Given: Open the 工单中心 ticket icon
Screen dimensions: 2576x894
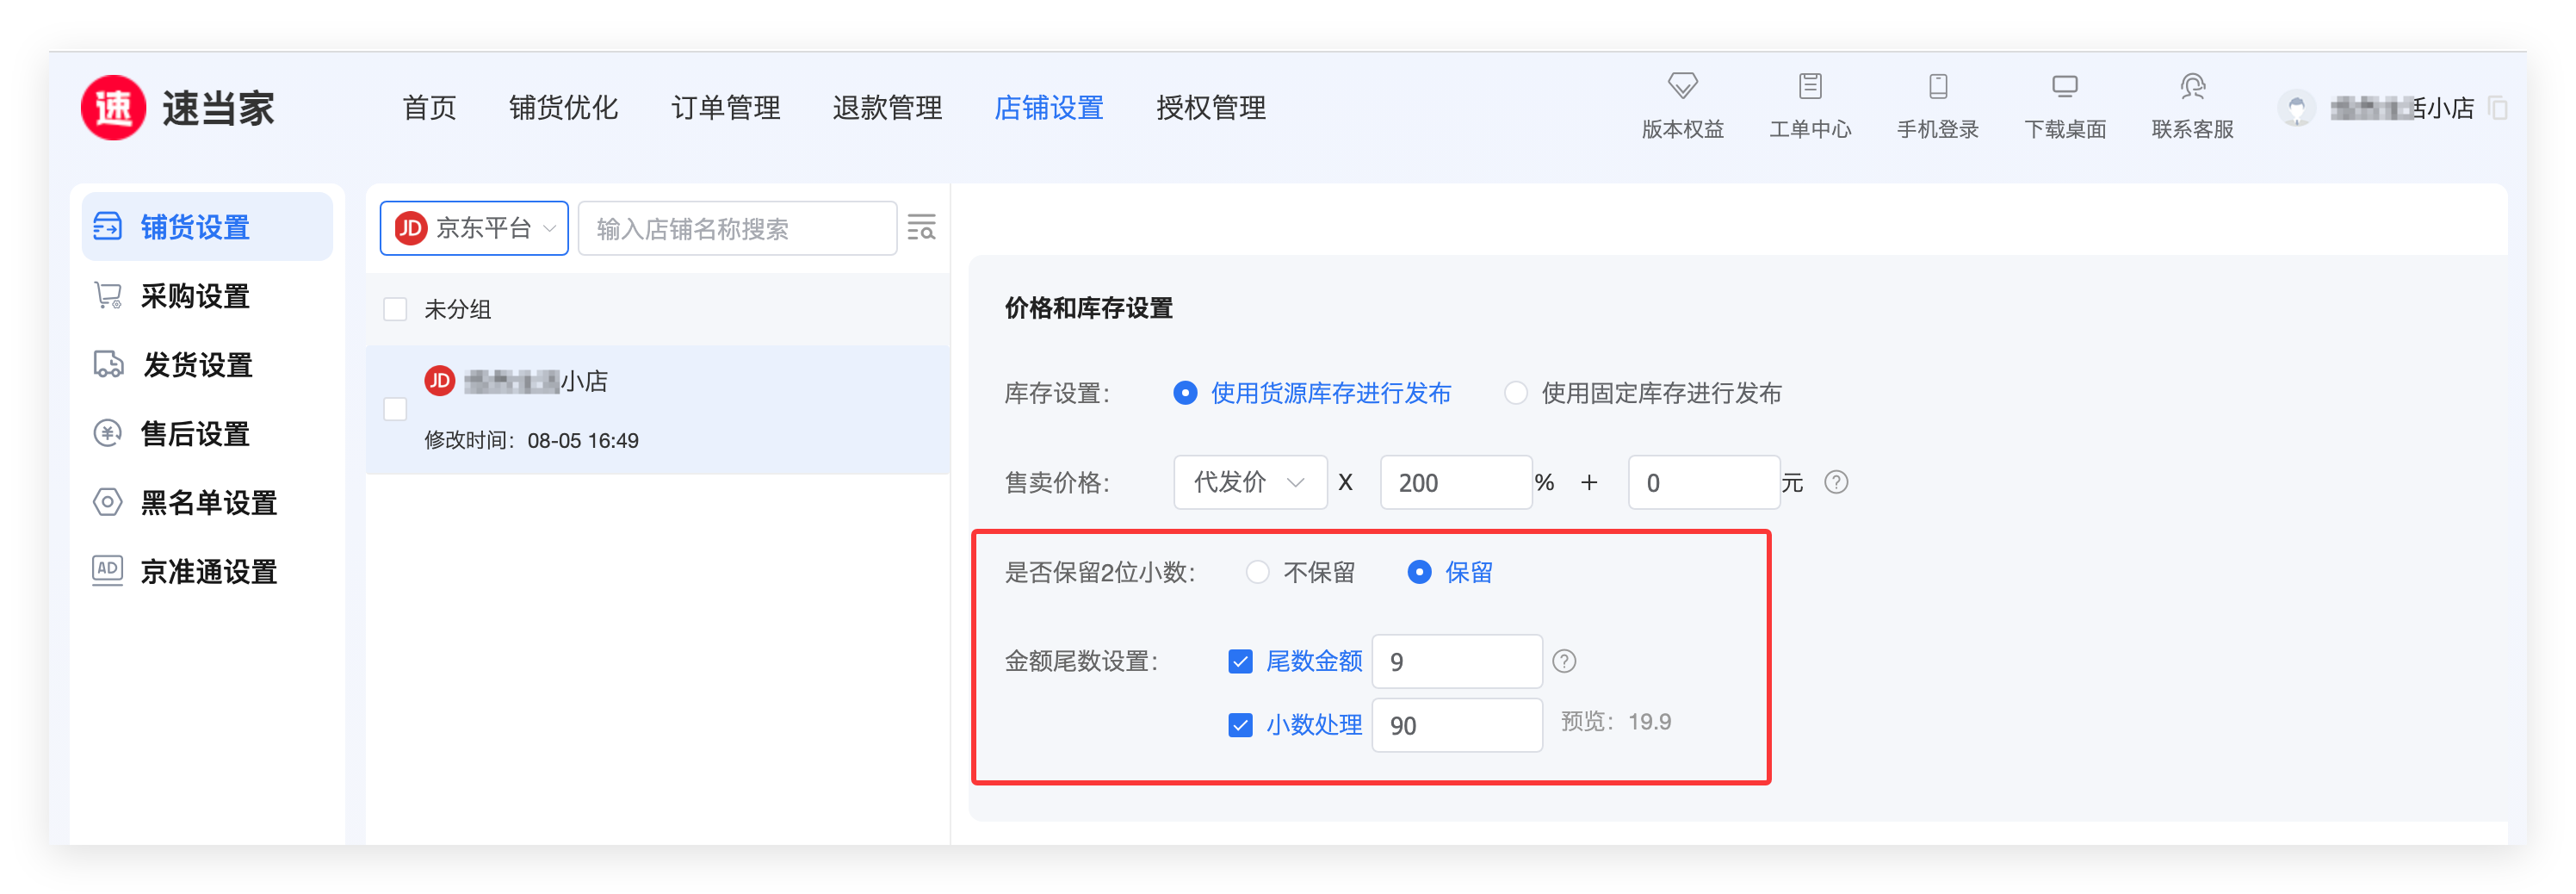Looking at the screenshot, I should click(x=1809, y=87).
